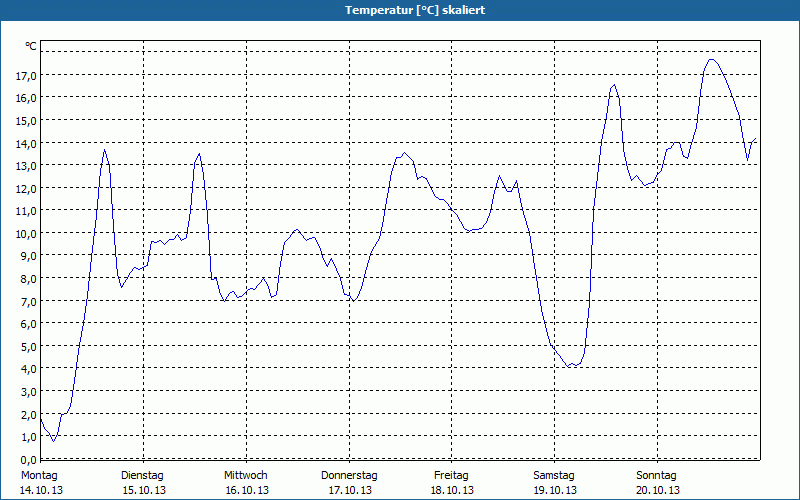The height and width of the screenshot is (500, 800).
Task: Click the Dienstag day label
Action: (142, 476)
